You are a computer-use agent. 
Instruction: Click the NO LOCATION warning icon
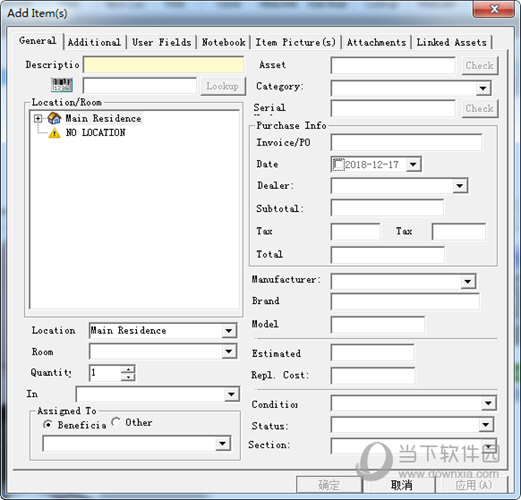pyautogui.click(x=54, y=133)
